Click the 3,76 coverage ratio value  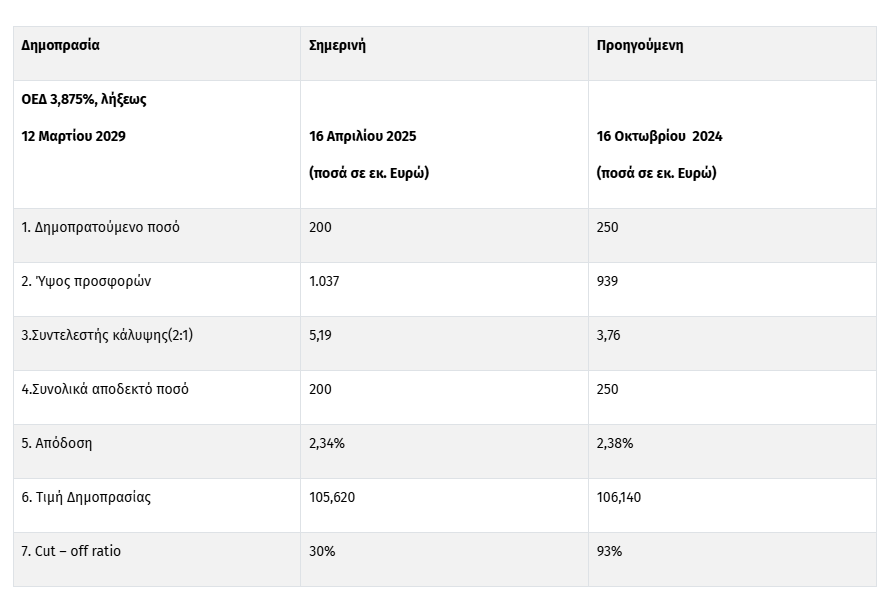(608, 335)
